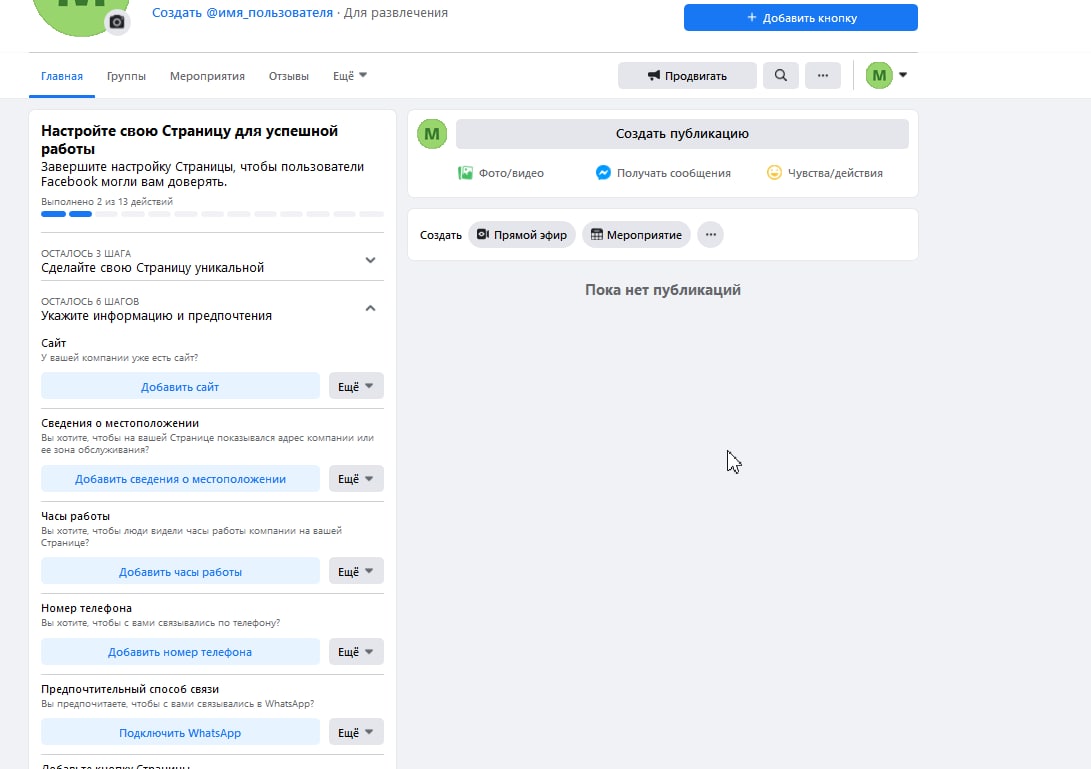
Task: Open the search magnifier icon
Action: pos(781,75)
